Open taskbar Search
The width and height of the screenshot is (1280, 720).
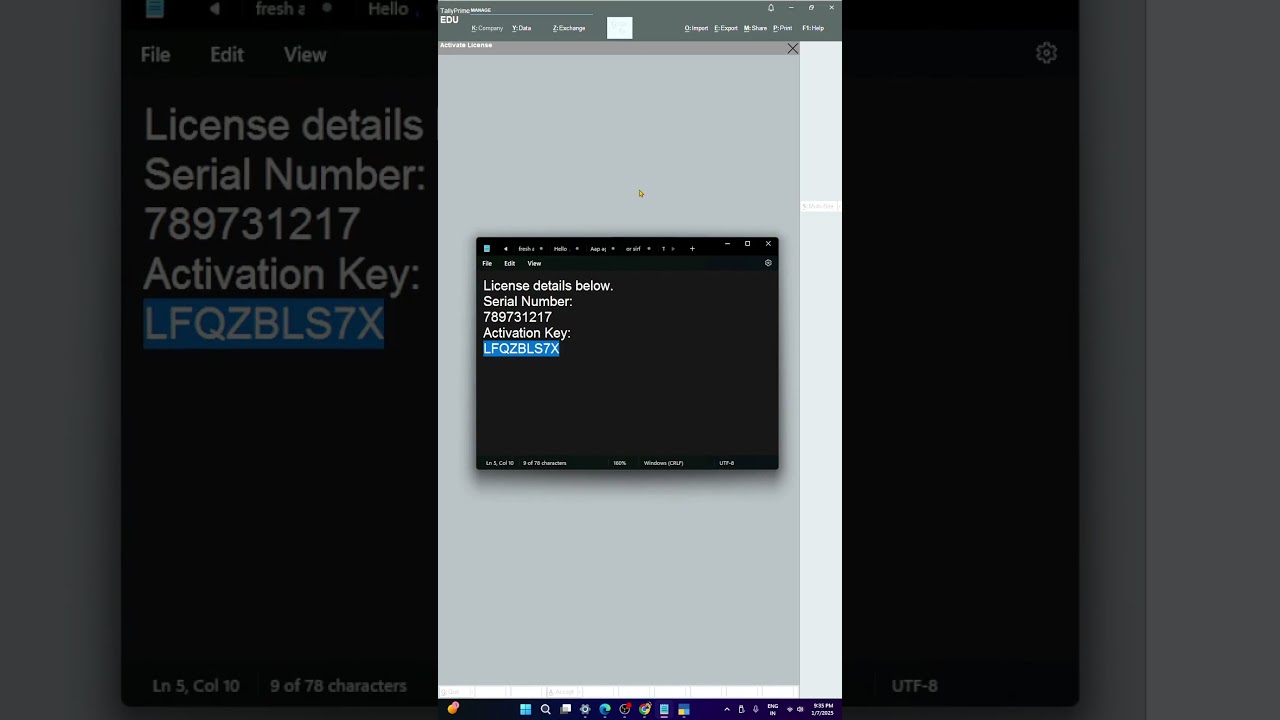click(545, 709)
